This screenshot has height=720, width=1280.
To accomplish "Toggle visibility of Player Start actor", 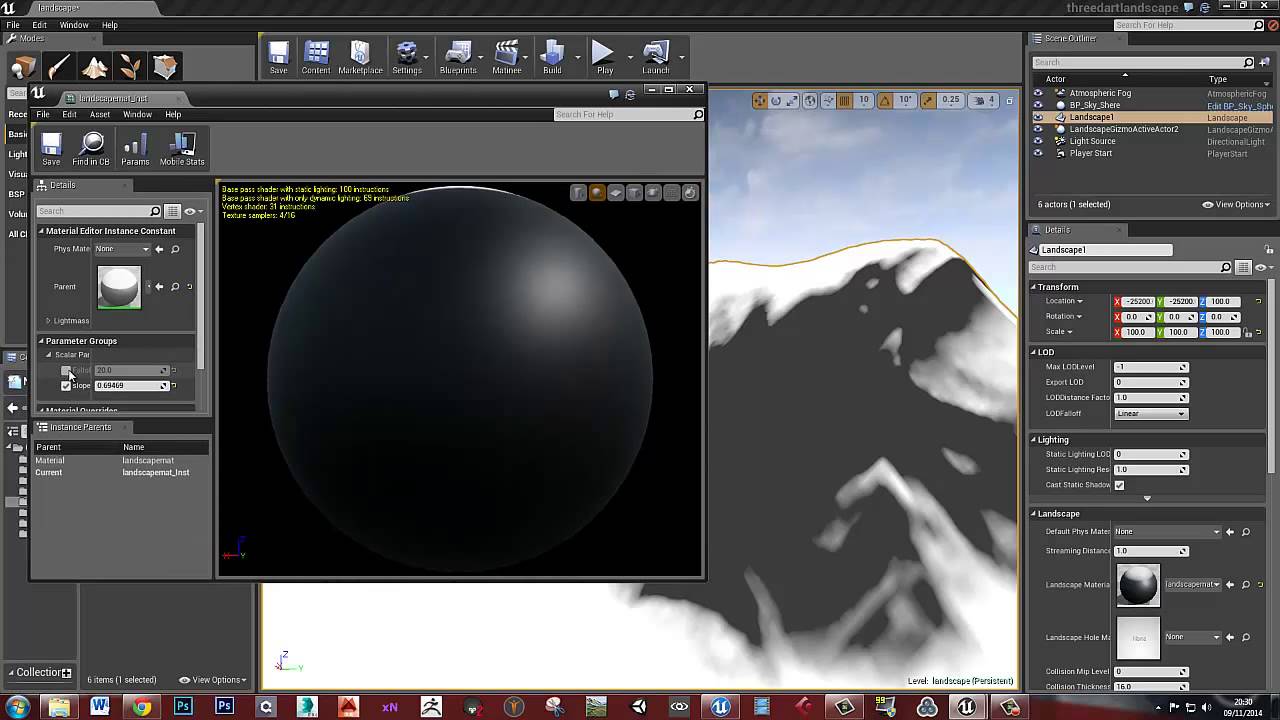I will 1037,153.
